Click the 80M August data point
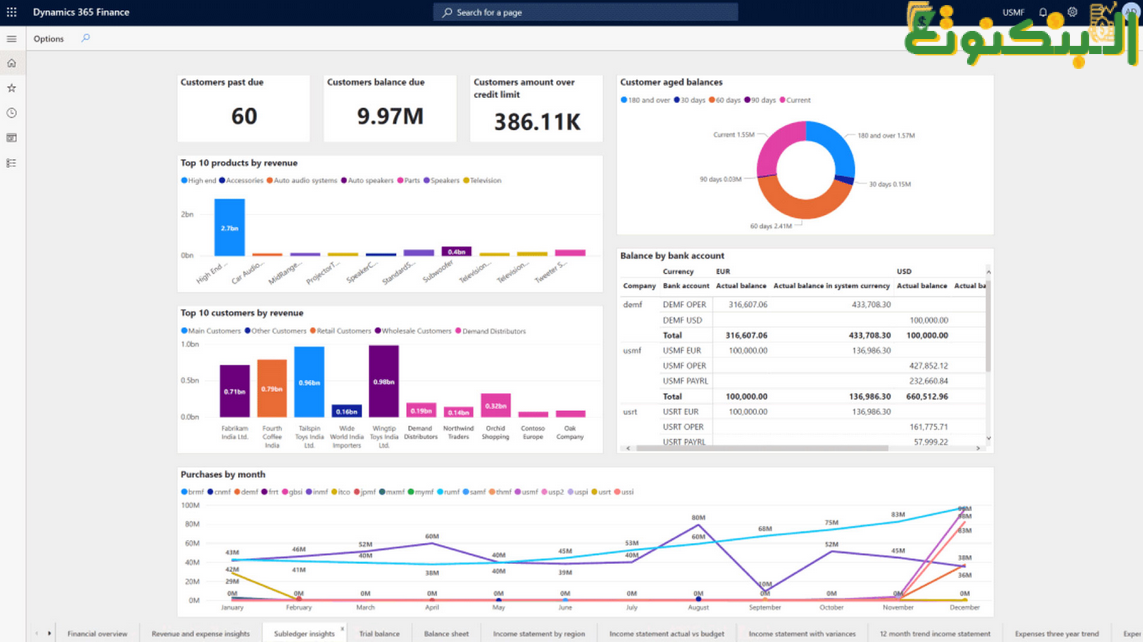The height and width of the screenshot is (642, 1143). [698, 525]
